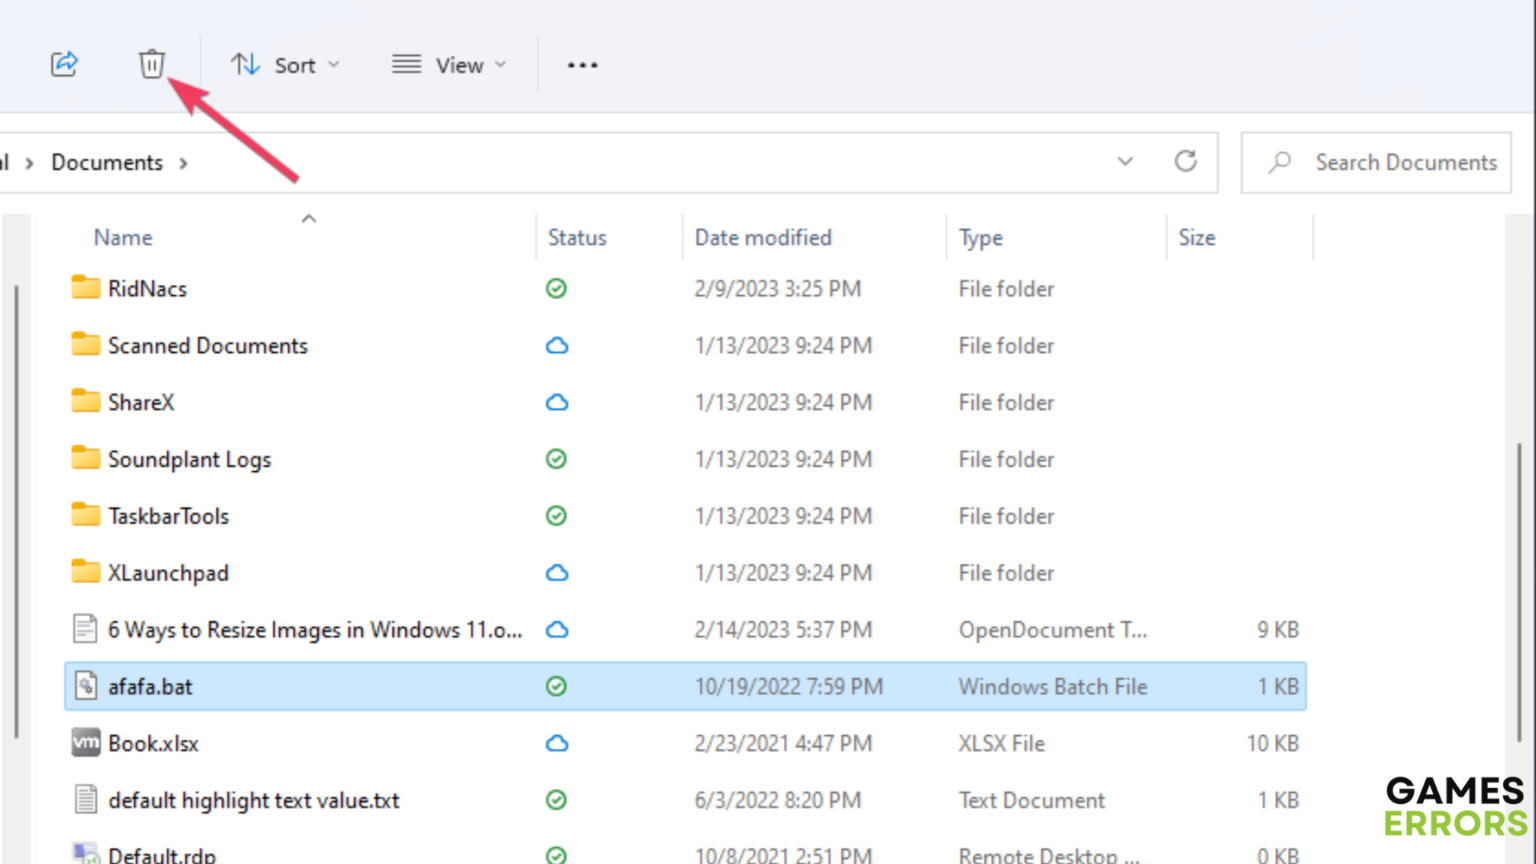
Task: Click the Delete trash can icon
Action: click(151, 64)
